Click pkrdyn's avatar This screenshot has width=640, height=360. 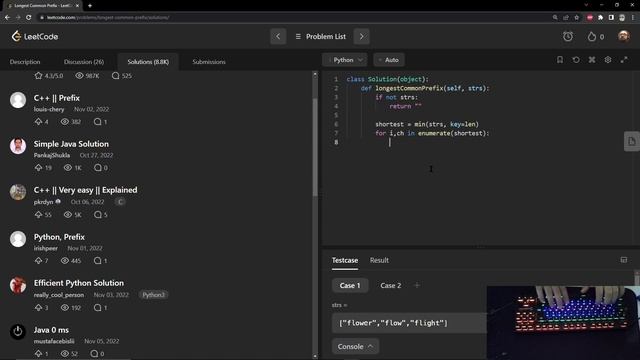tap(18, 192)
